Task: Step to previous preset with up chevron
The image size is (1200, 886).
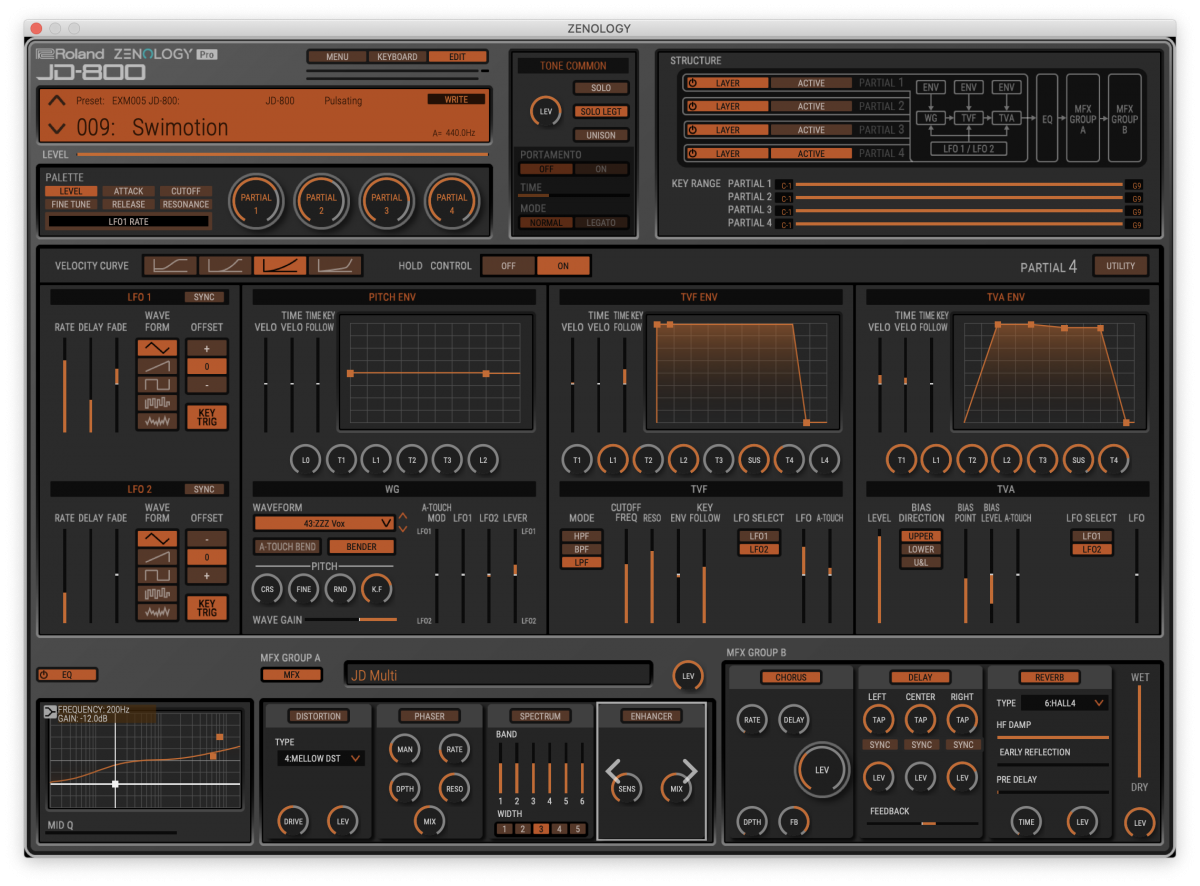Action: coord(57,100)
